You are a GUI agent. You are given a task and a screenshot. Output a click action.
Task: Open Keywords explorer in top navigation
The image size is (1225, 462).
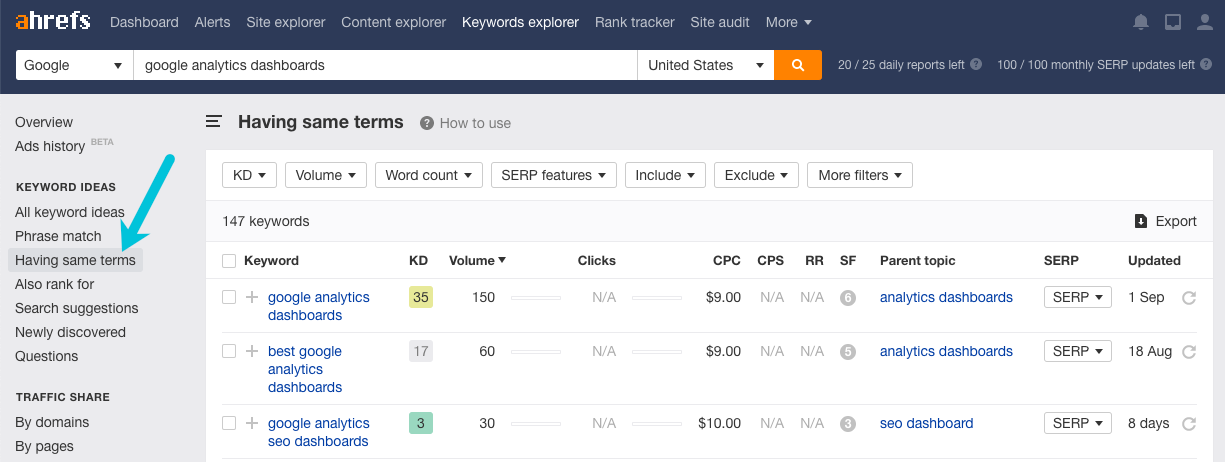point(520,22)
